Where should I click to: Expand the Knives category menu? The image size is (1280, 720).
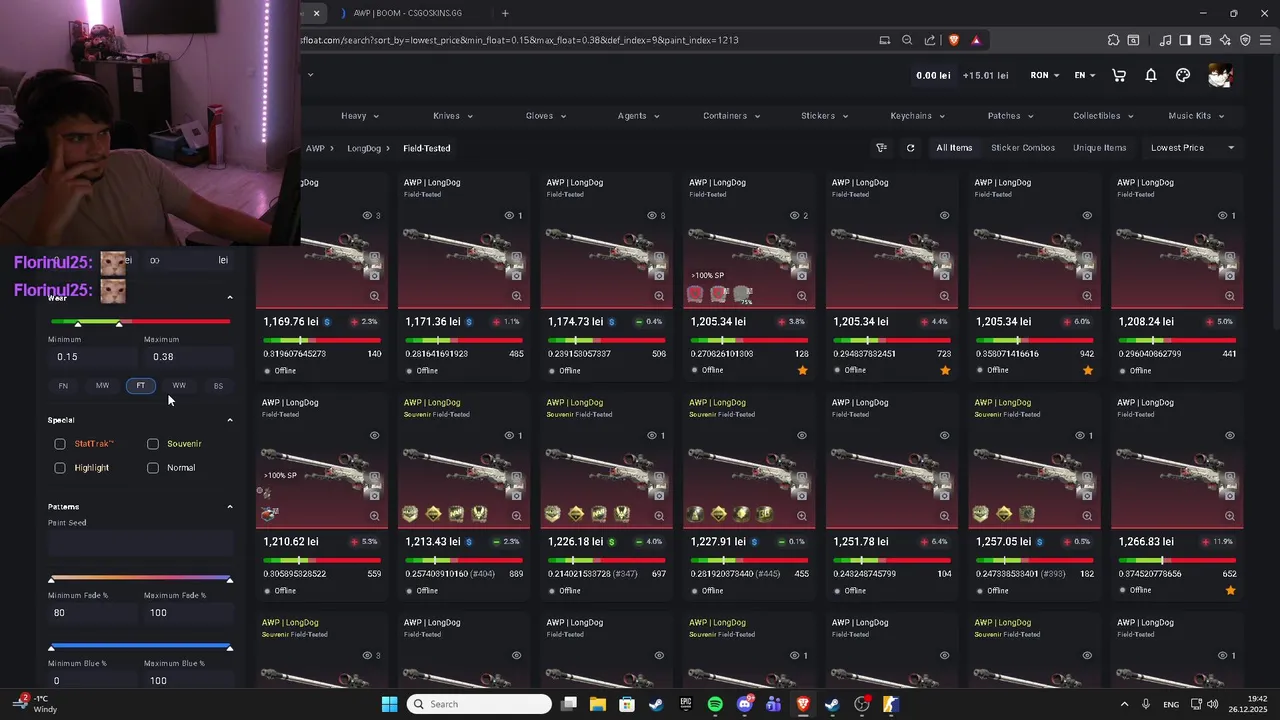[452, 116]
